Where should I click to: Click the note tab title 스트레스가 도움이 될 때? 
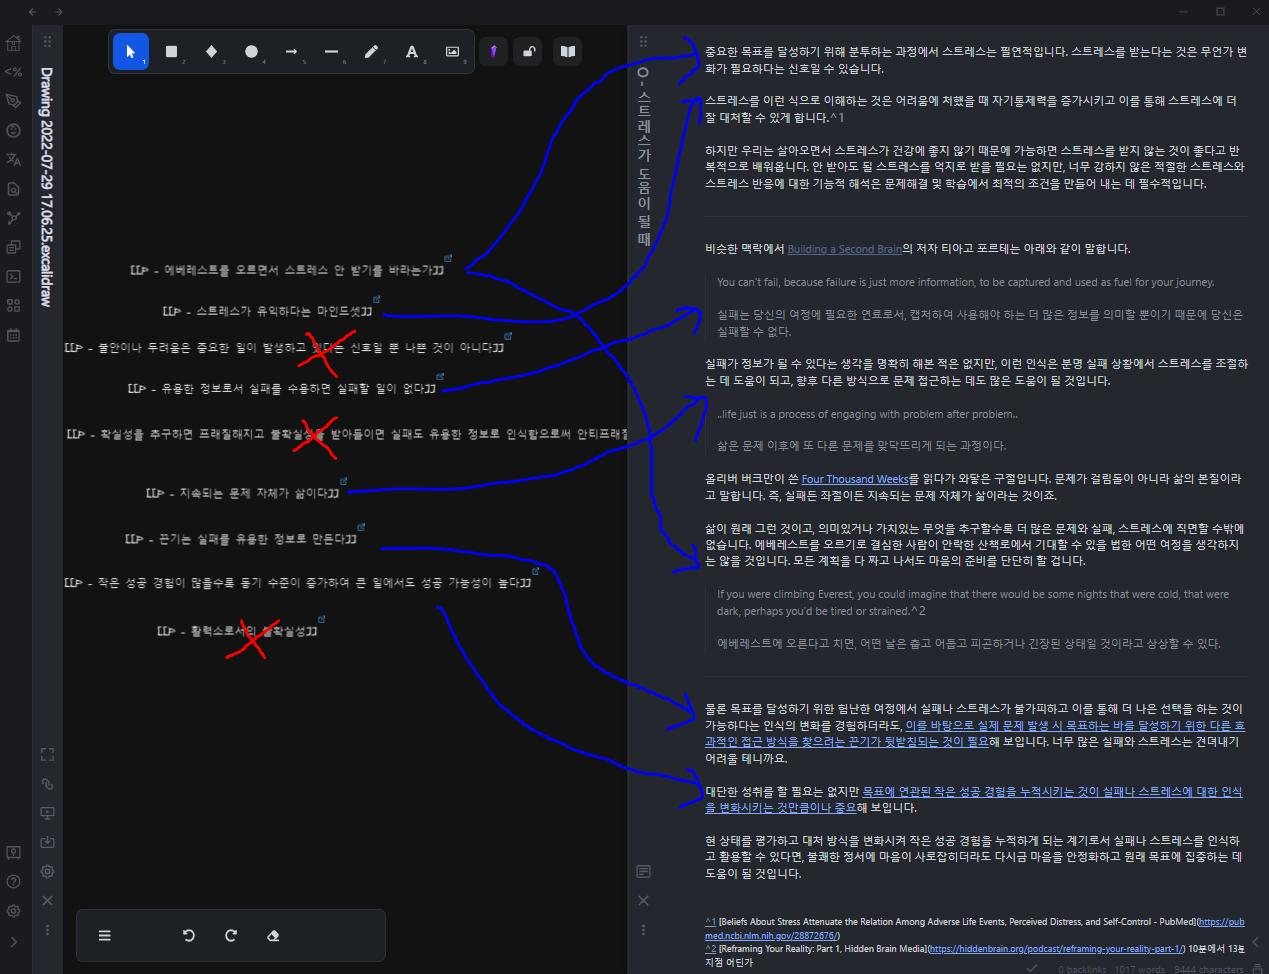pos(643,157)
